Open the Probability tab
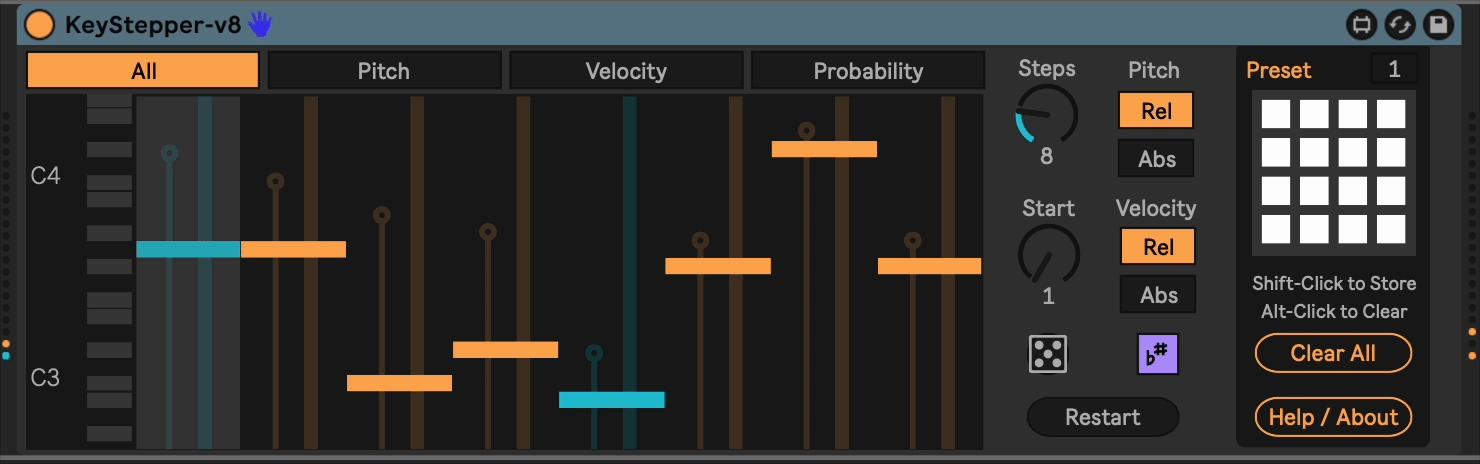The height and width of the screenshot is (464, 1480). [x=868, y=71]
